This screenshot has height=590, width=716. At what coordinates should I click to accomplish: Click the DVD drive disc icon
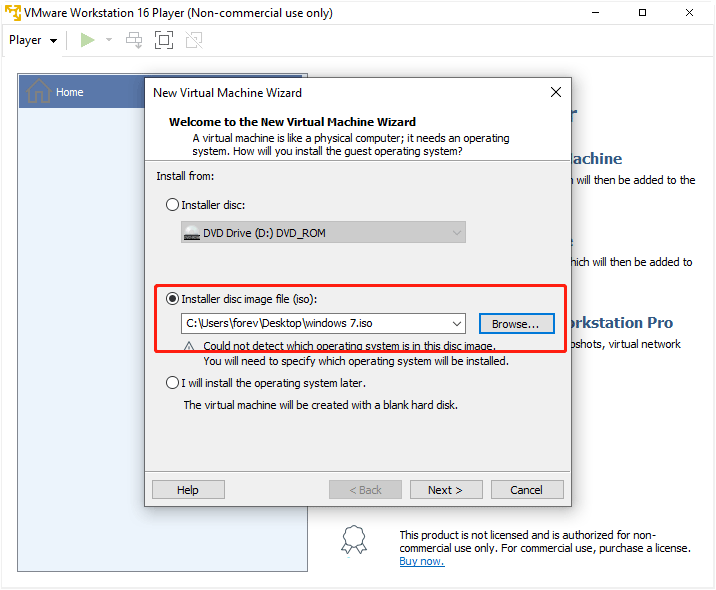click(192, 233)
